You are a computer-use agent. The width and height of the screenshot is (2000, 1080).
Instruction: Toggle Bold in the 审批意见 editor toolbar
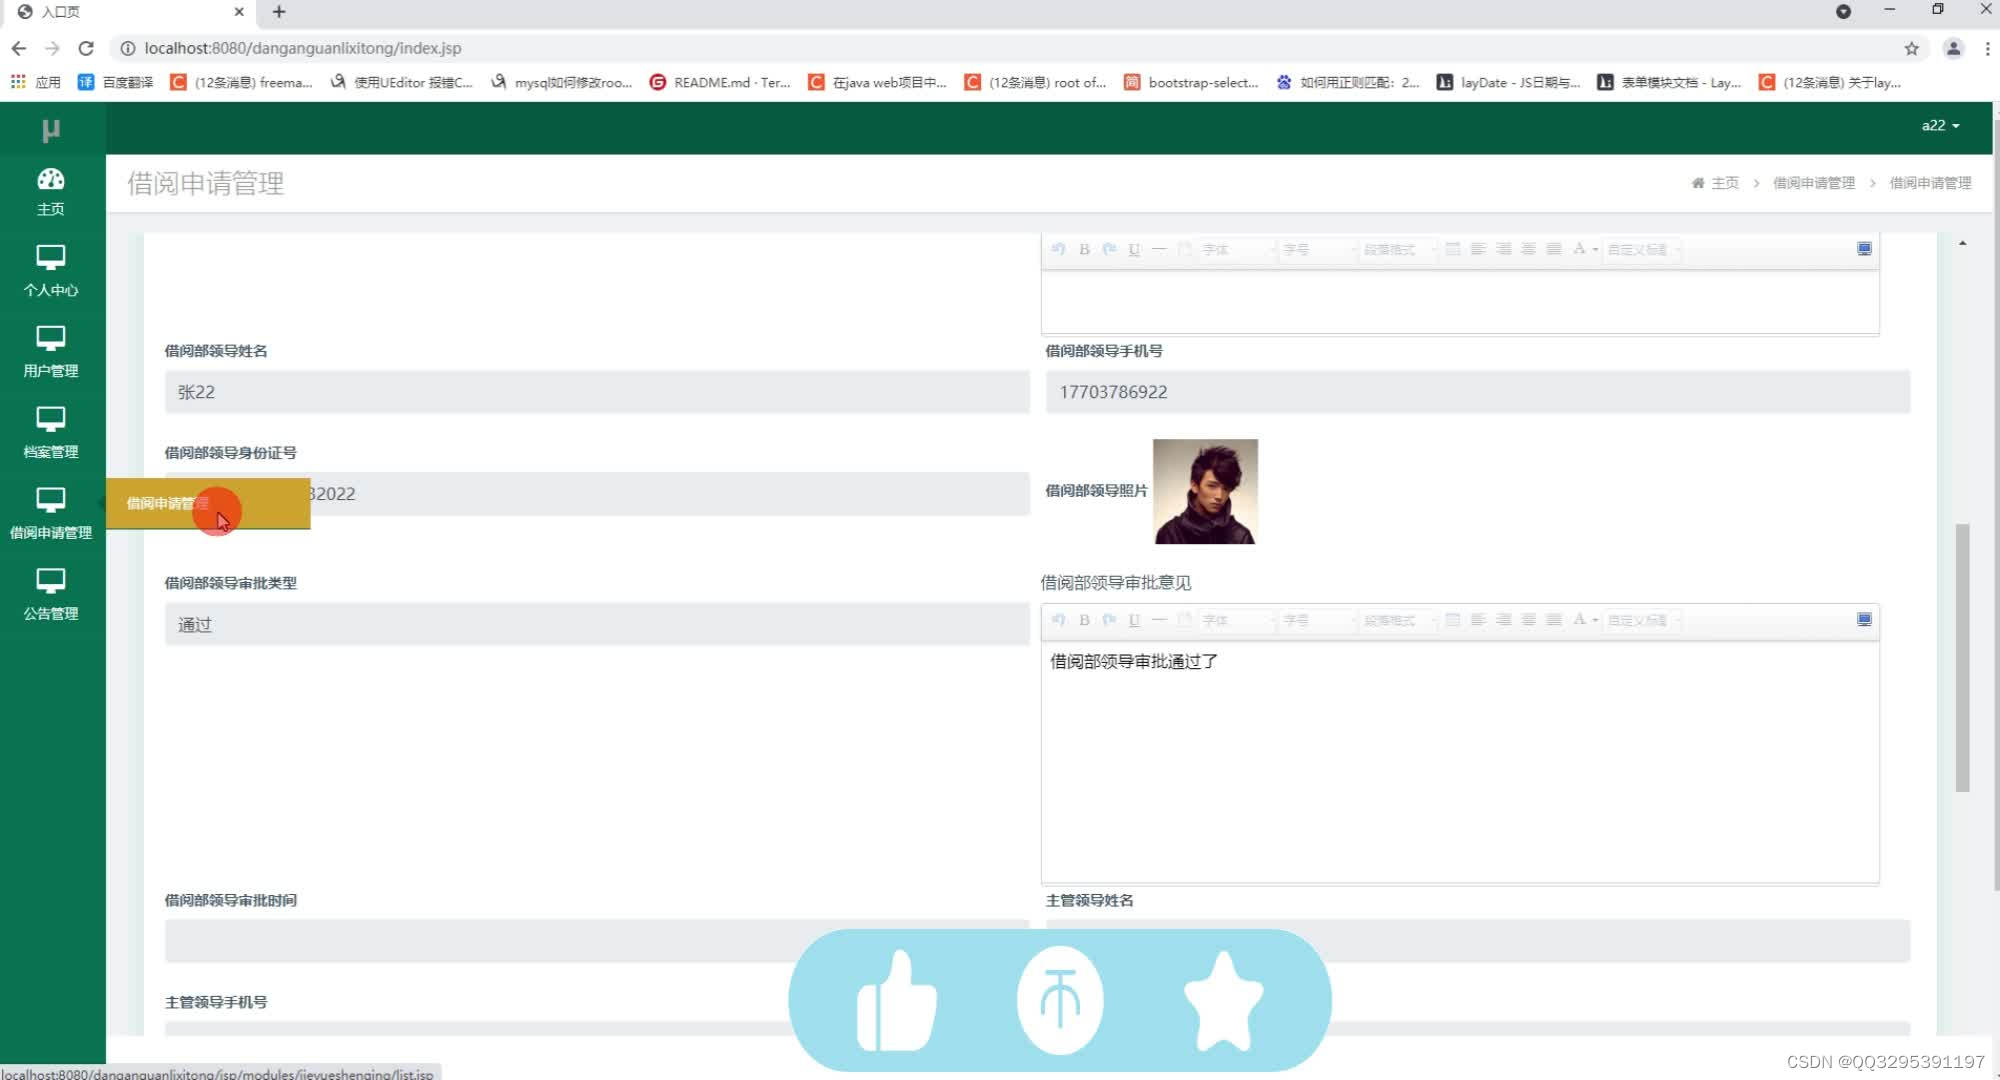[1084, 620]
